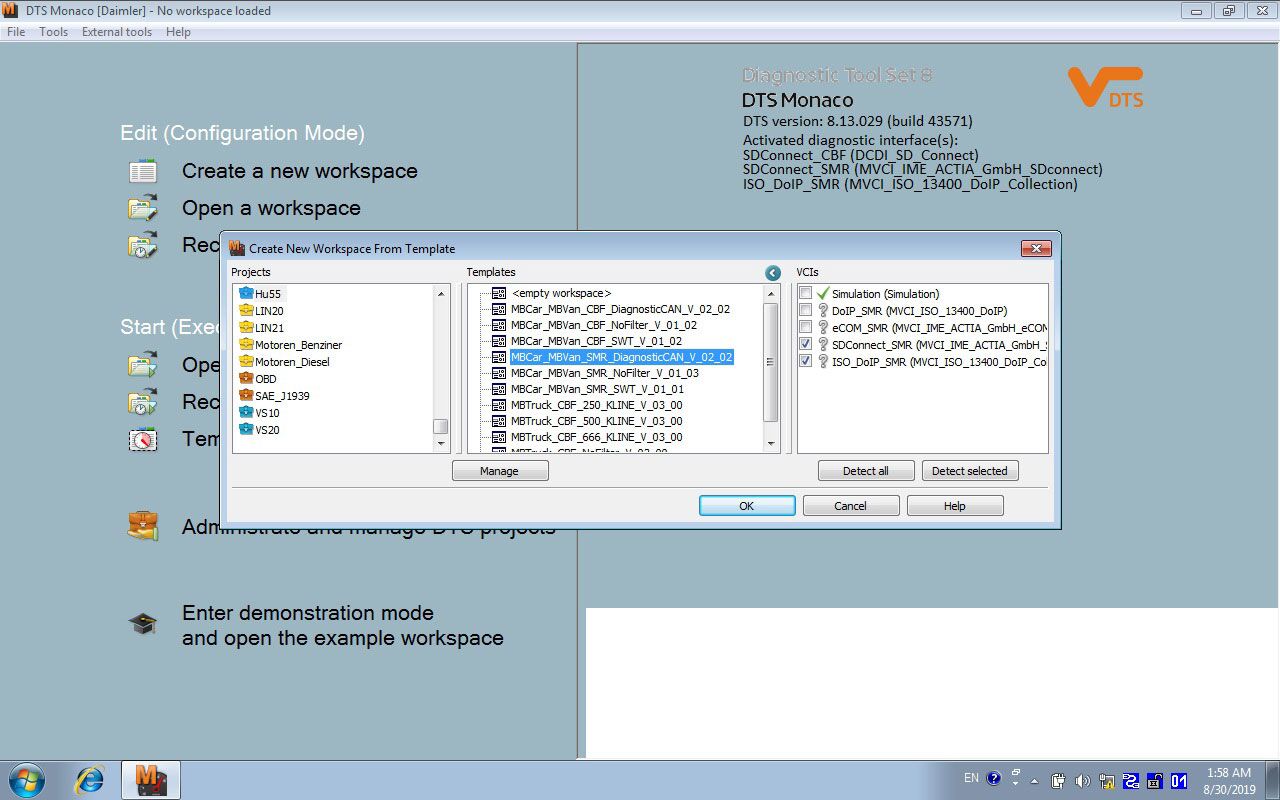Image resolution: width=1280 pixels, height=800 pixels.
Task: Click the SAE_J1939 project icon
Action: point(246,396)
